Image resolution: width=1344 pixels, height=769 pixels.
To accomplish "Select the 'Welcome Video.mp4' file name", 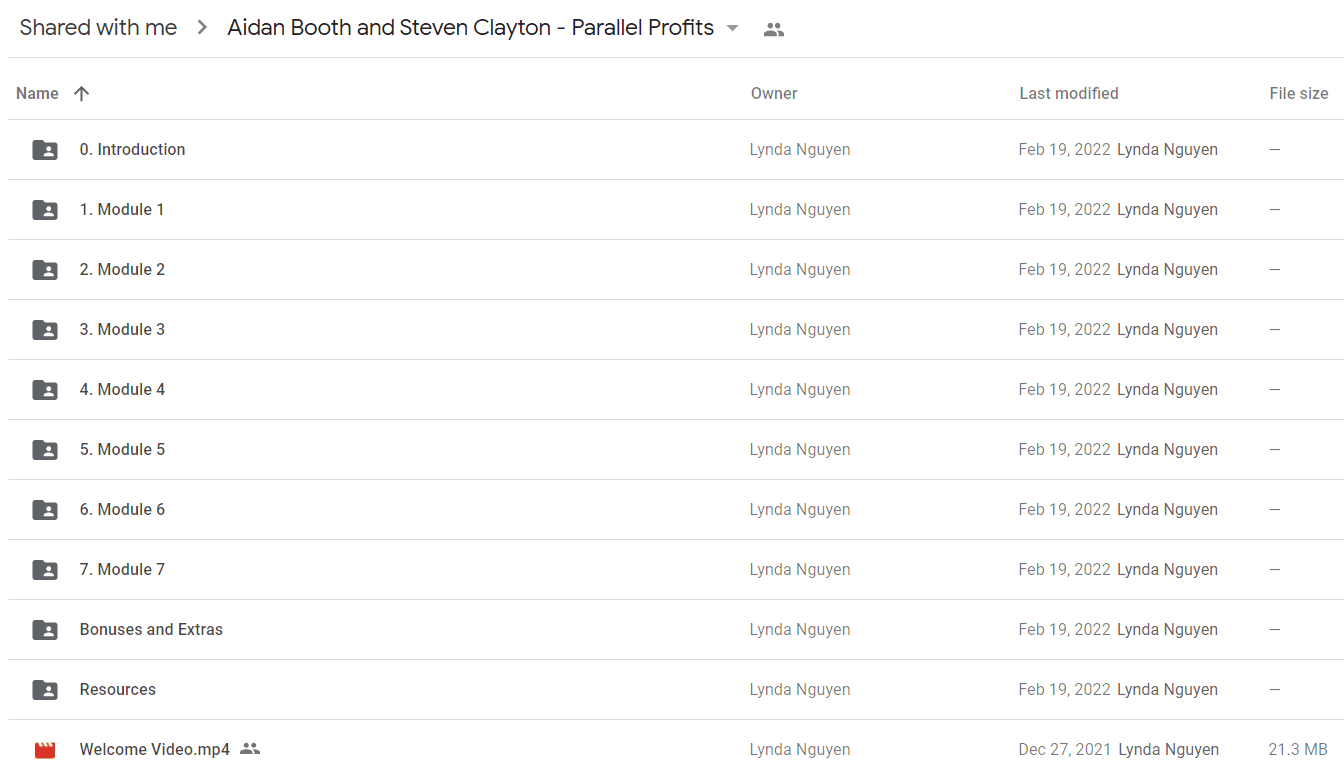I will 155,749.
